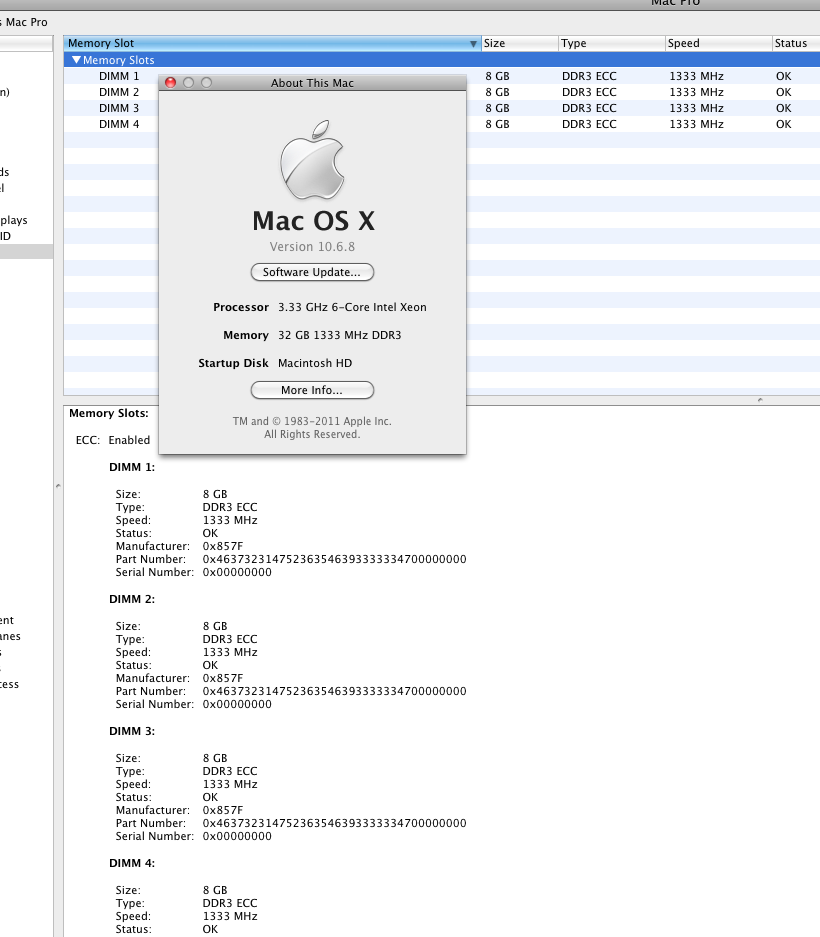Click the Software Update... button

point(312,272)
